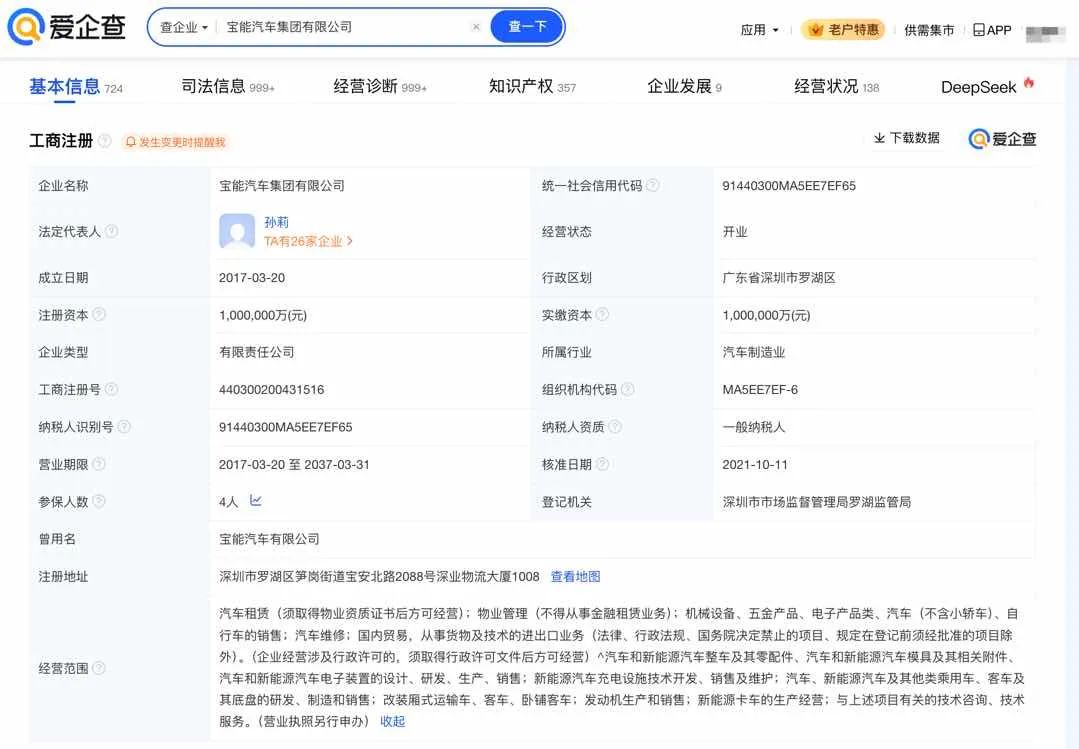This screenshot has width=1079, height=749.
Task: Click the 爱企查 logo at top left
Action: pyautogui.click(x=67, y=27)
